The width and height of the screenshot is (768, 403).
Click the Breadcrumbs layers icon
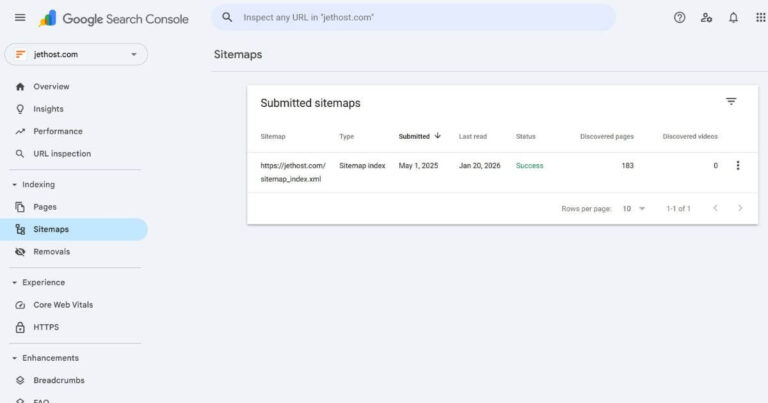[20, 380]
